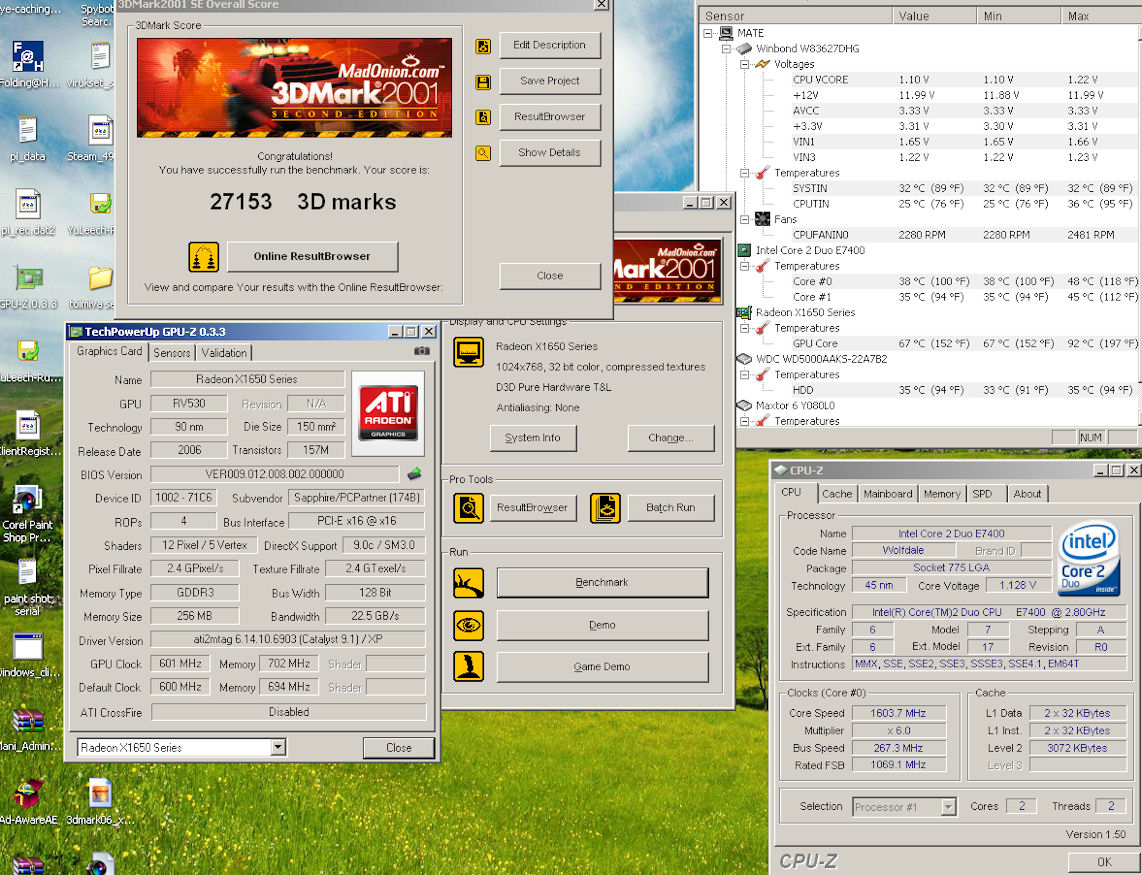Switch to the Validation tab in GPU-Z
1142x875 pixels.
224,353
